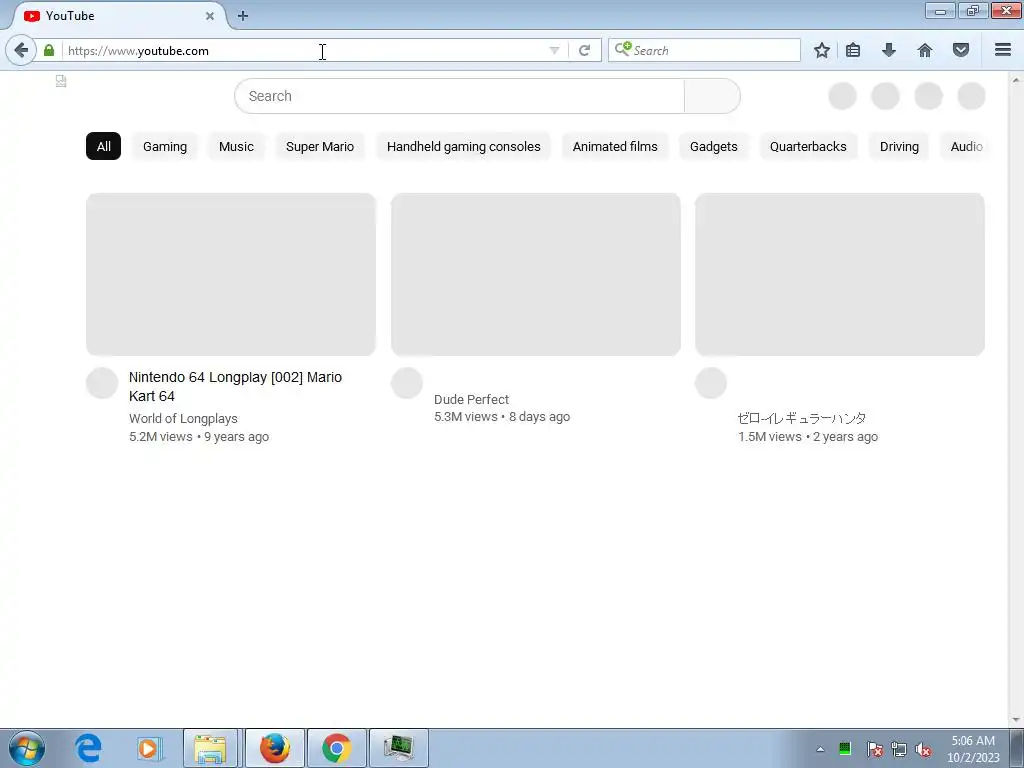This screenshot has height=768, width=1024.
Task: Open network status tray icon
Action: pyautogui.click(x=899, y=749)
